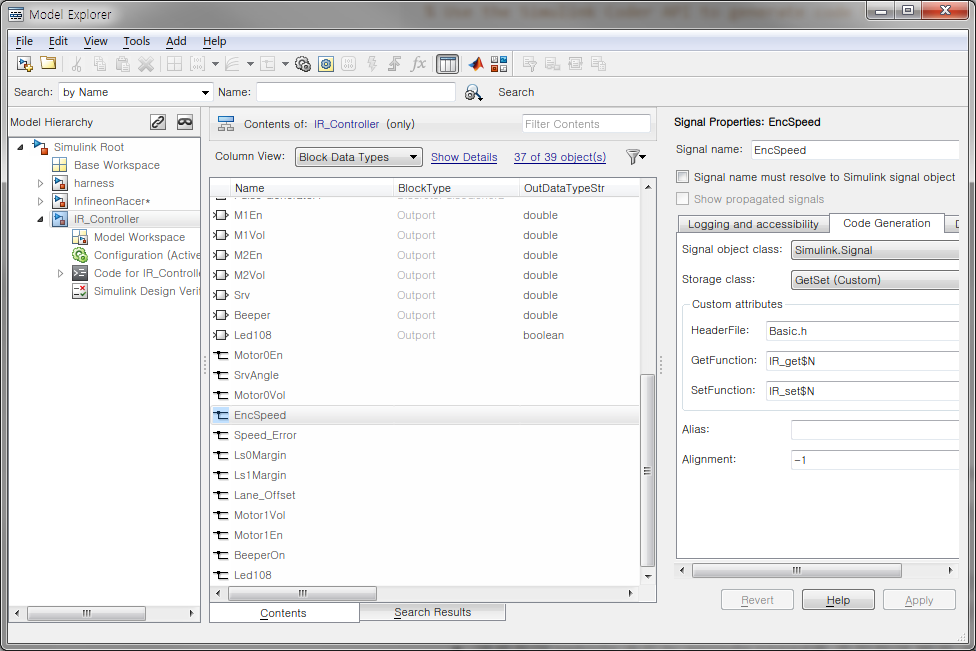Open the View menu
This screenshot has height=651, width=976.
click(95, 41)
